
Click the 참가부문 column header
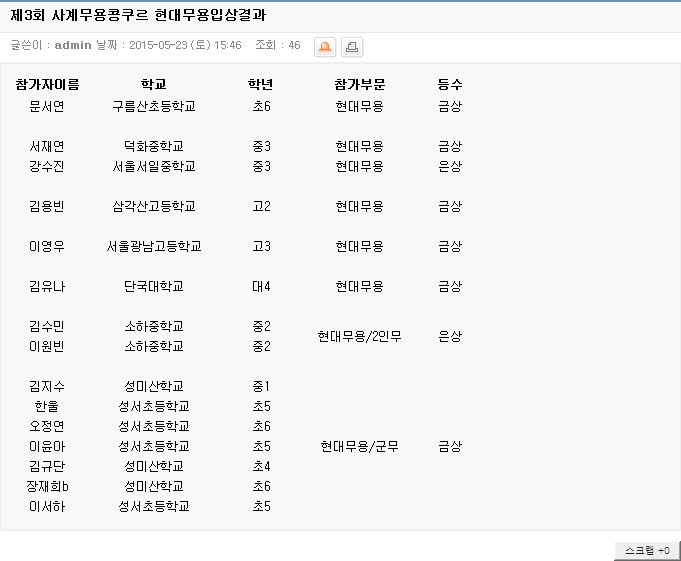pyautogui.click(x=360, y=84)
